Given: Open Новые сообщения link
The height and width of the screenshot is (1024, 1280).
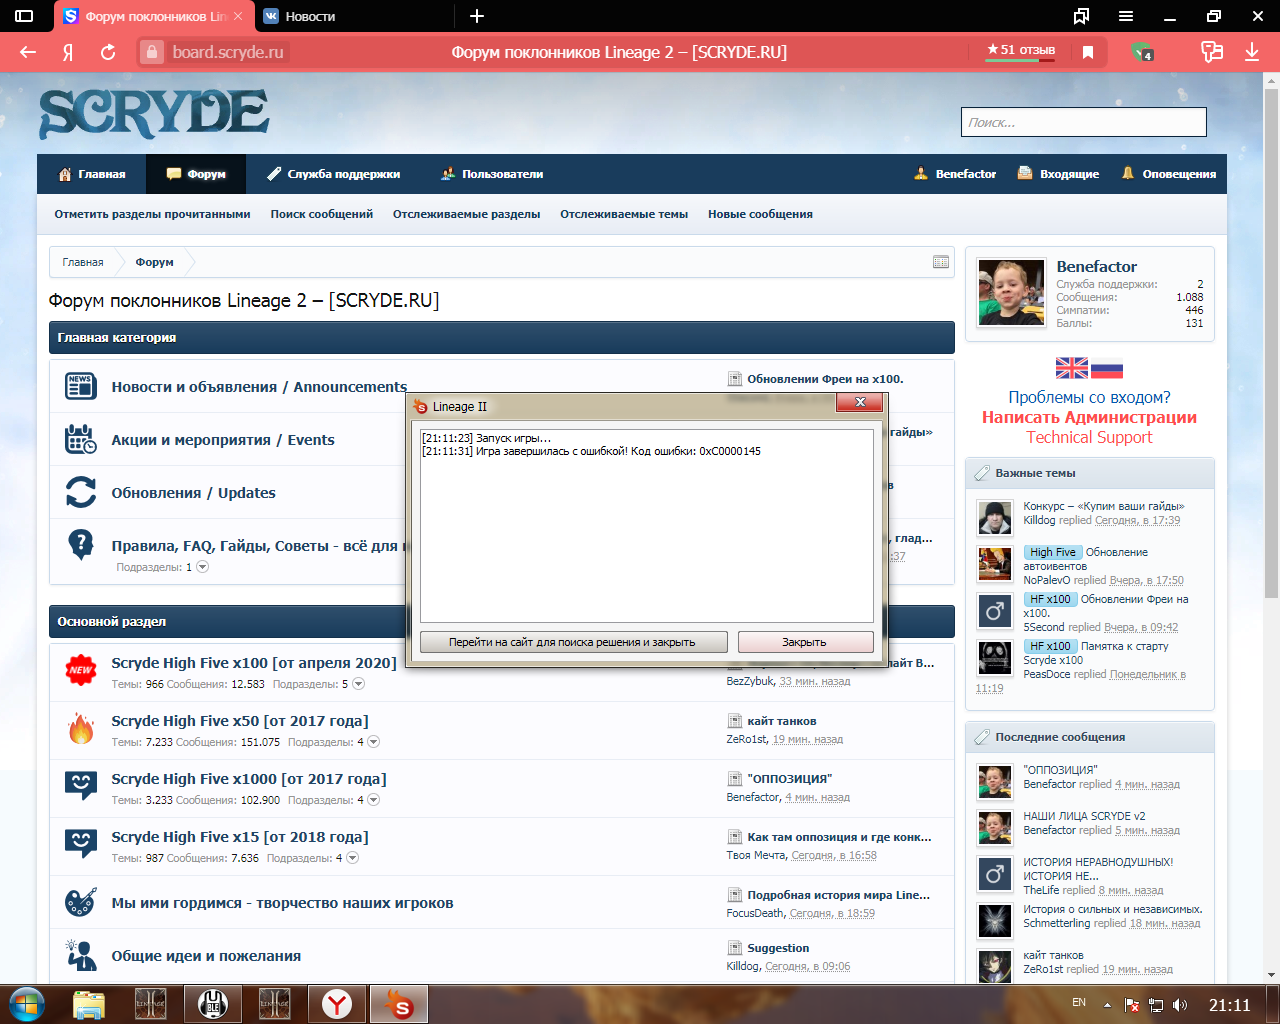Looking at the screenshot, I should [760, 214].
